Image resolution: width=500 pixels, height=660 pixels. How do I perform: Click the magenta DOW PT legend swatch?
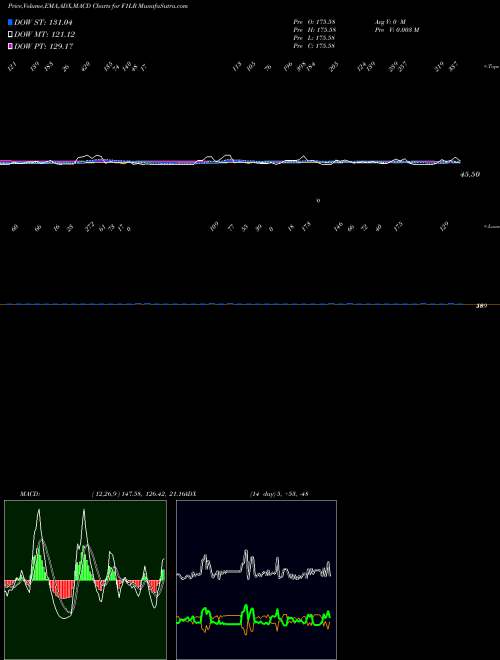point(10,46)
